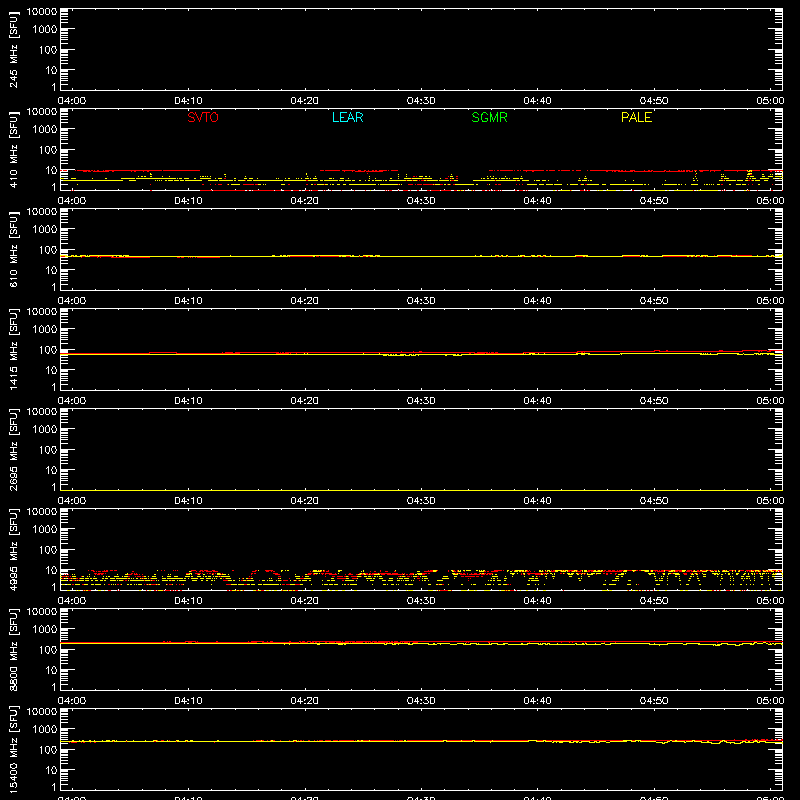Click the yellow PALE station label
This screenshot has height=800, width=800.
(x=636, y=117)
